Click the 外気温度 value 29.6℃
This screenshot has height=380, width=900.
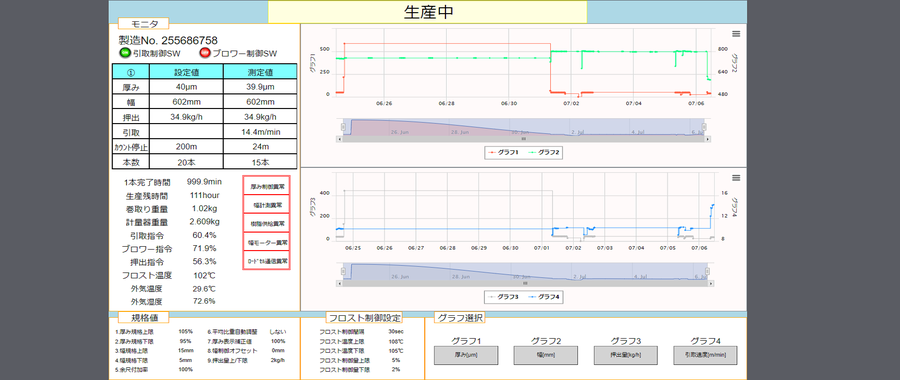point(204,288)
